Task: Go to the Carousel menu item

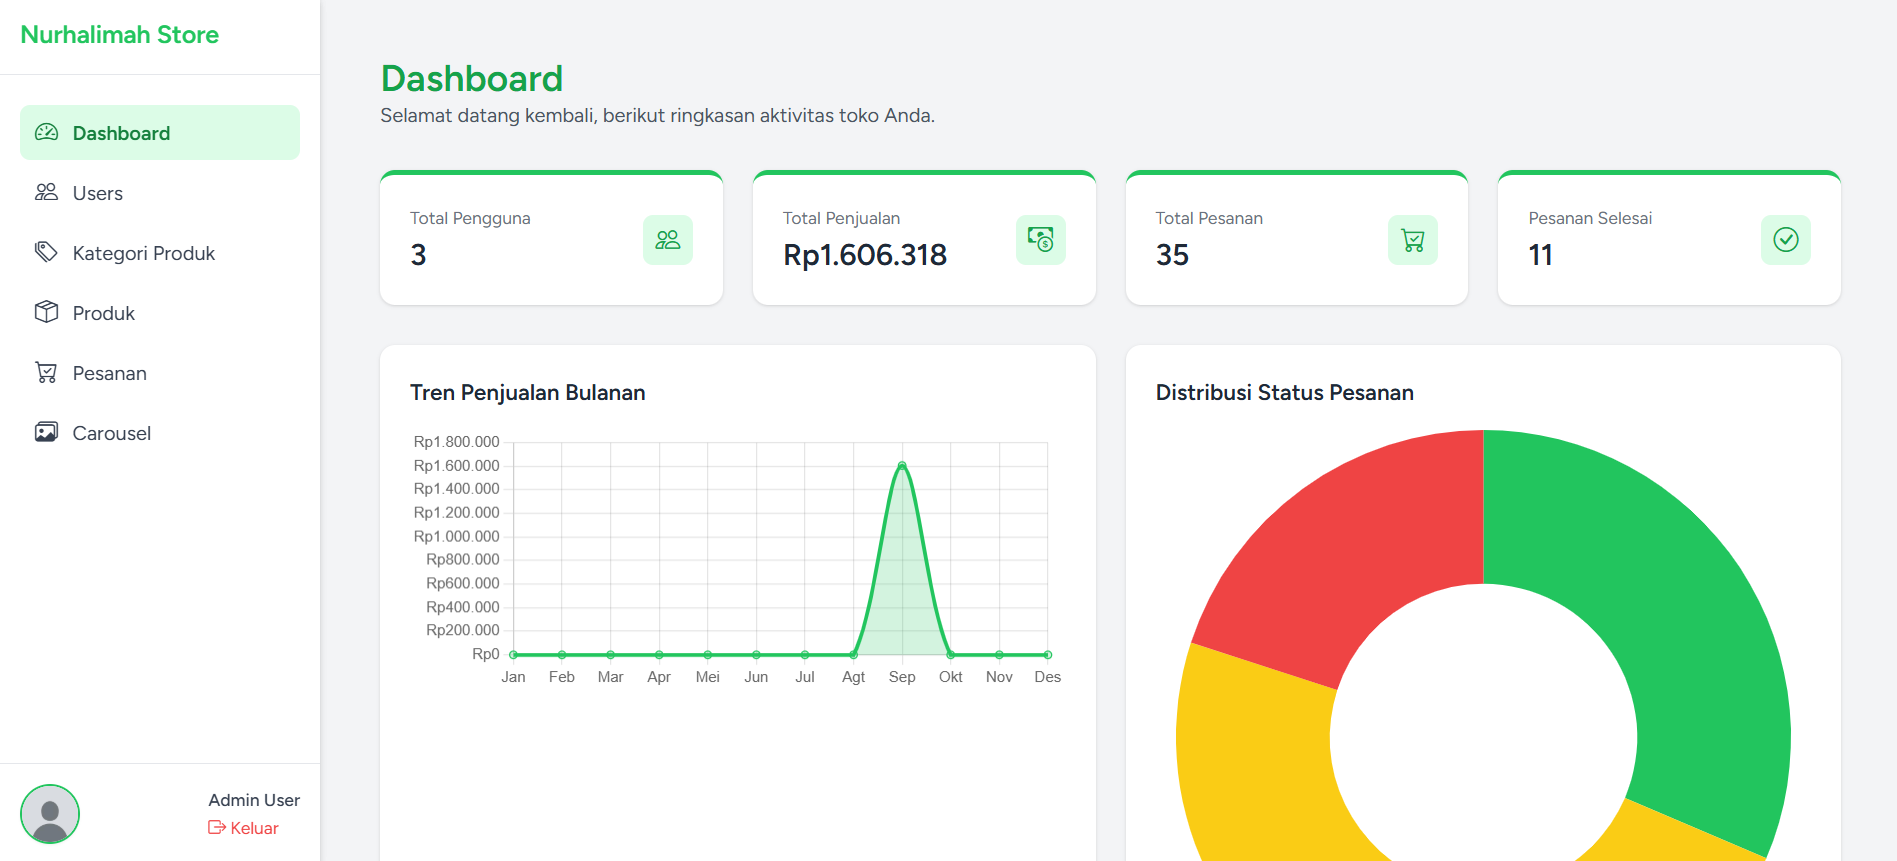Action: (x=112, y=433)
